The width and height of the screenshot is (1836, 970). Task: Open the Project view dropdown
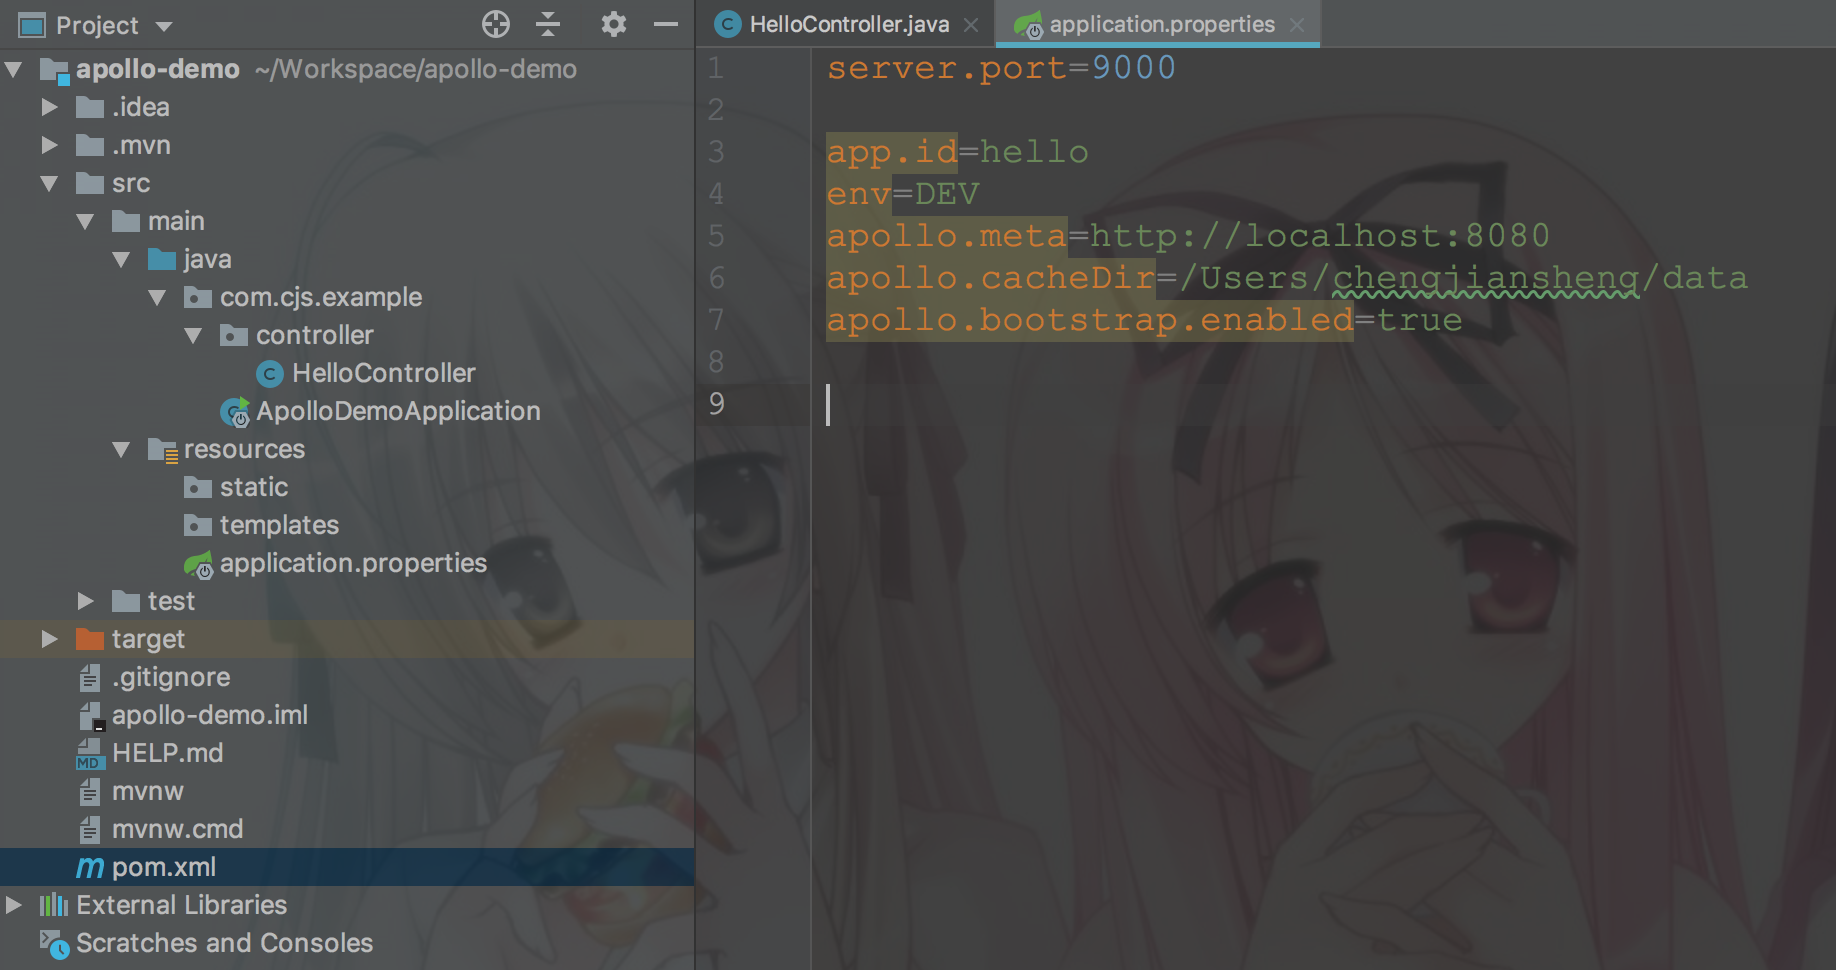(x=164, y=26)
